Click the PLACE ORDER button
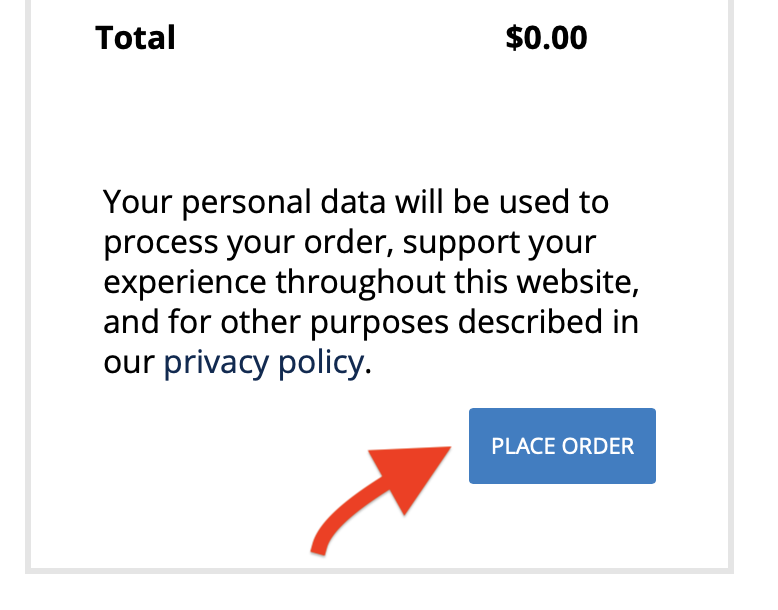778x610 pixels. tap(562, 446)
